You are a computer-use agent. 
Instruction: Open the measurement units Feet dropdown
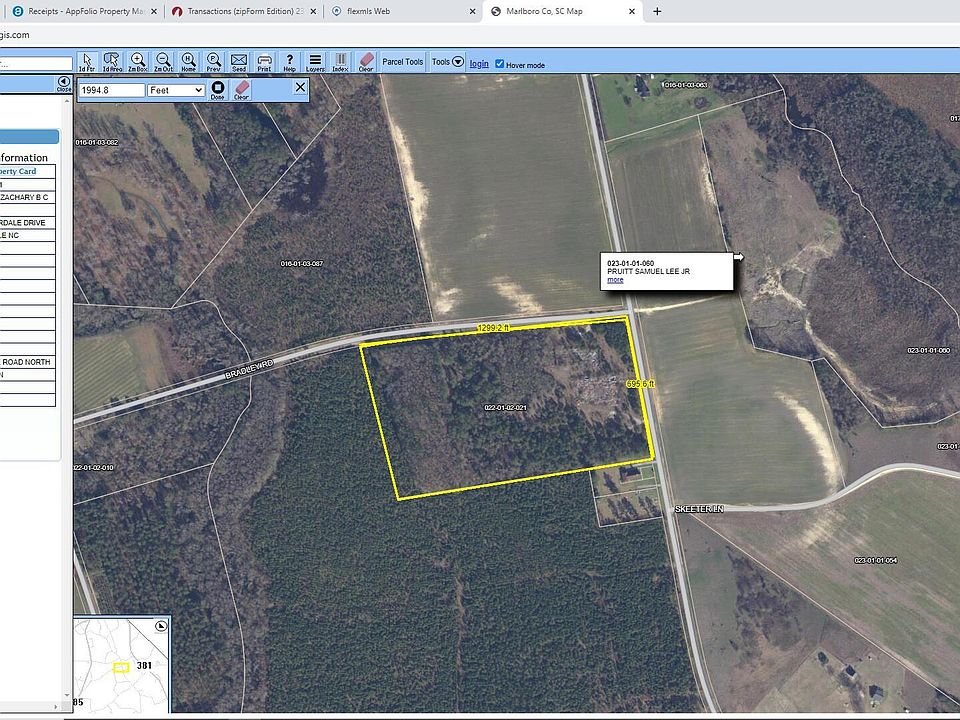pyautogui.click(x=176, y=90)
